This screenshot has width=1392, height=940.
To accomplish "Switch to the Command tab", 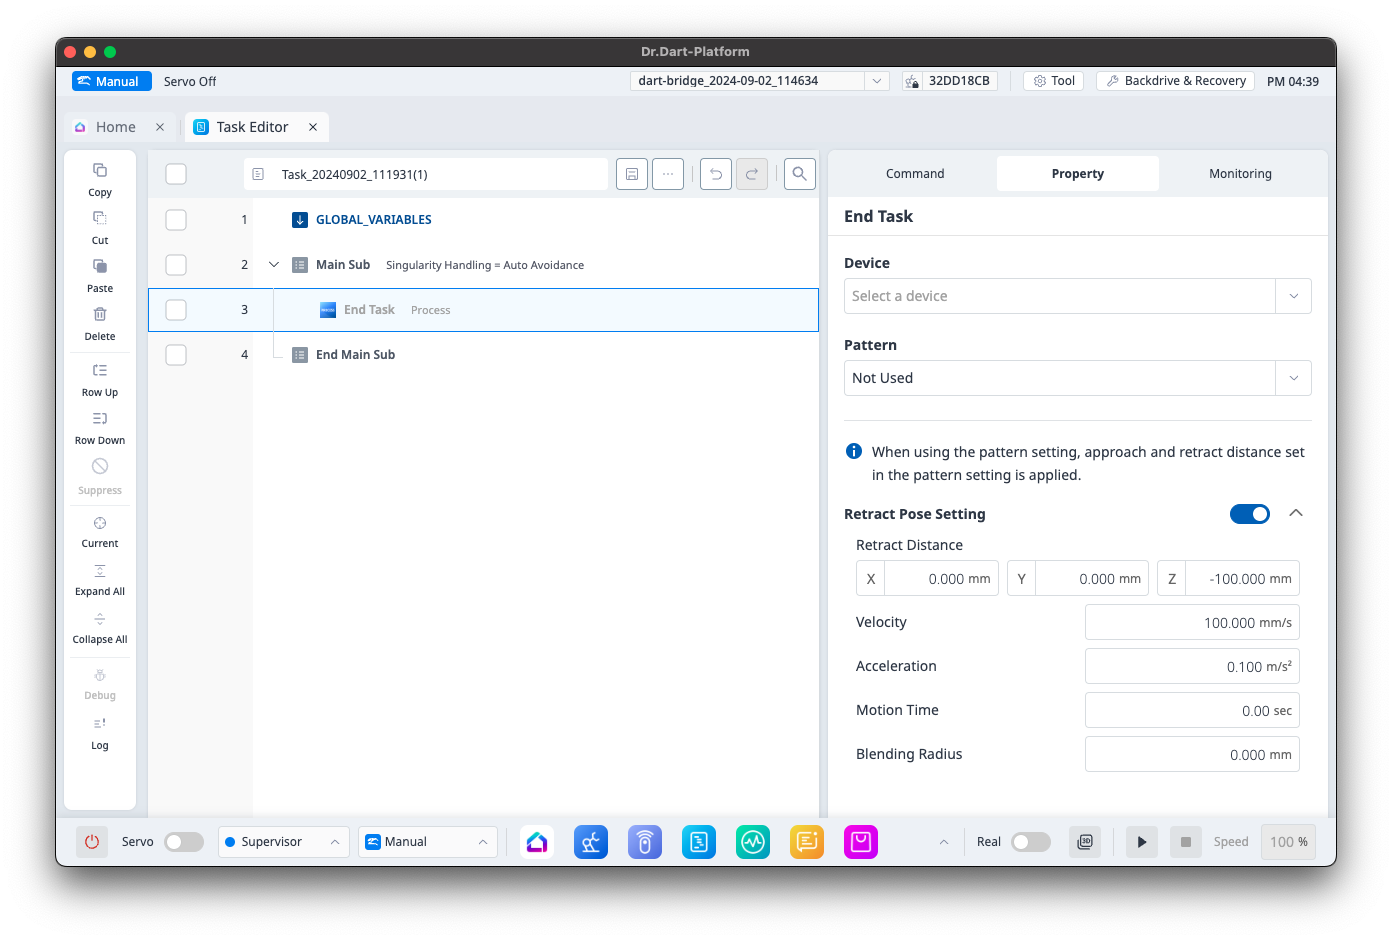I will coord(914,174).
